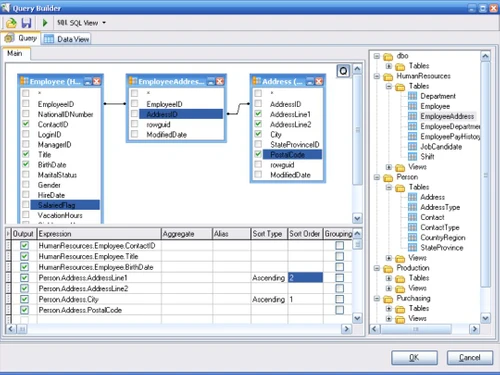Enable grouping for Person.Address.City row
Screen dimensions: 500x375
point(339,299)
